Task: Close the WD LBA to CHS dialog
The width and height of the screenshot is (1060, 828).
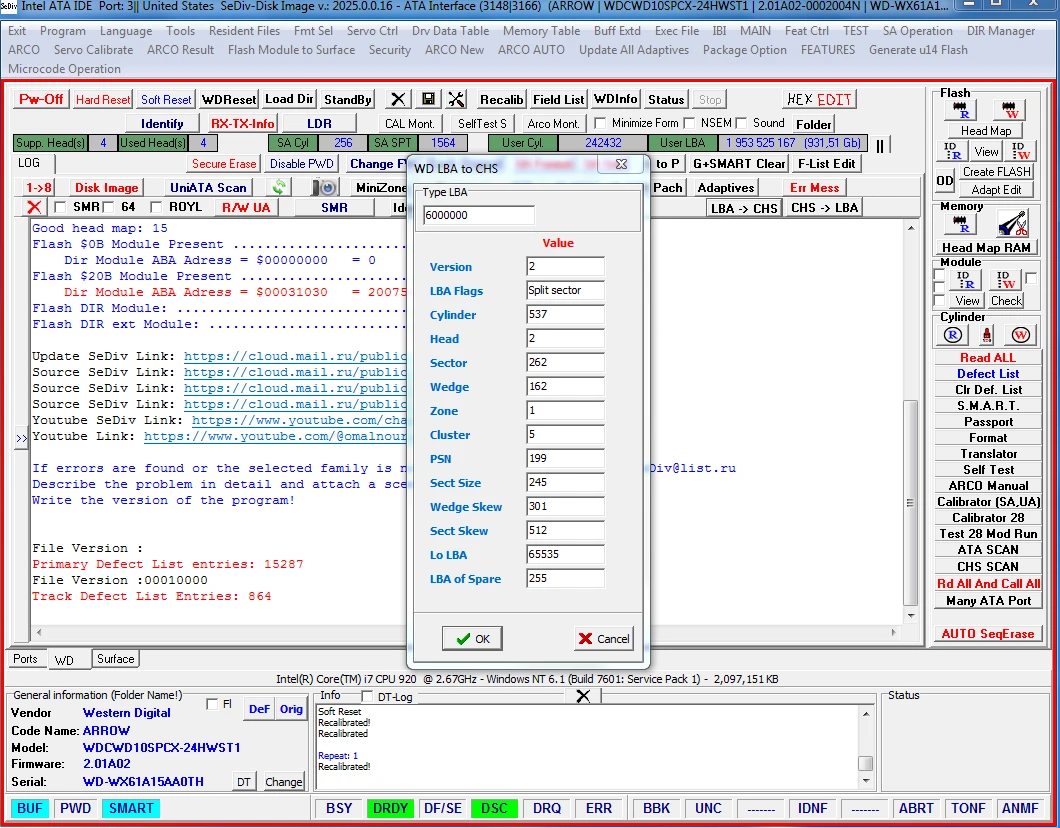Action: [621, 164]
